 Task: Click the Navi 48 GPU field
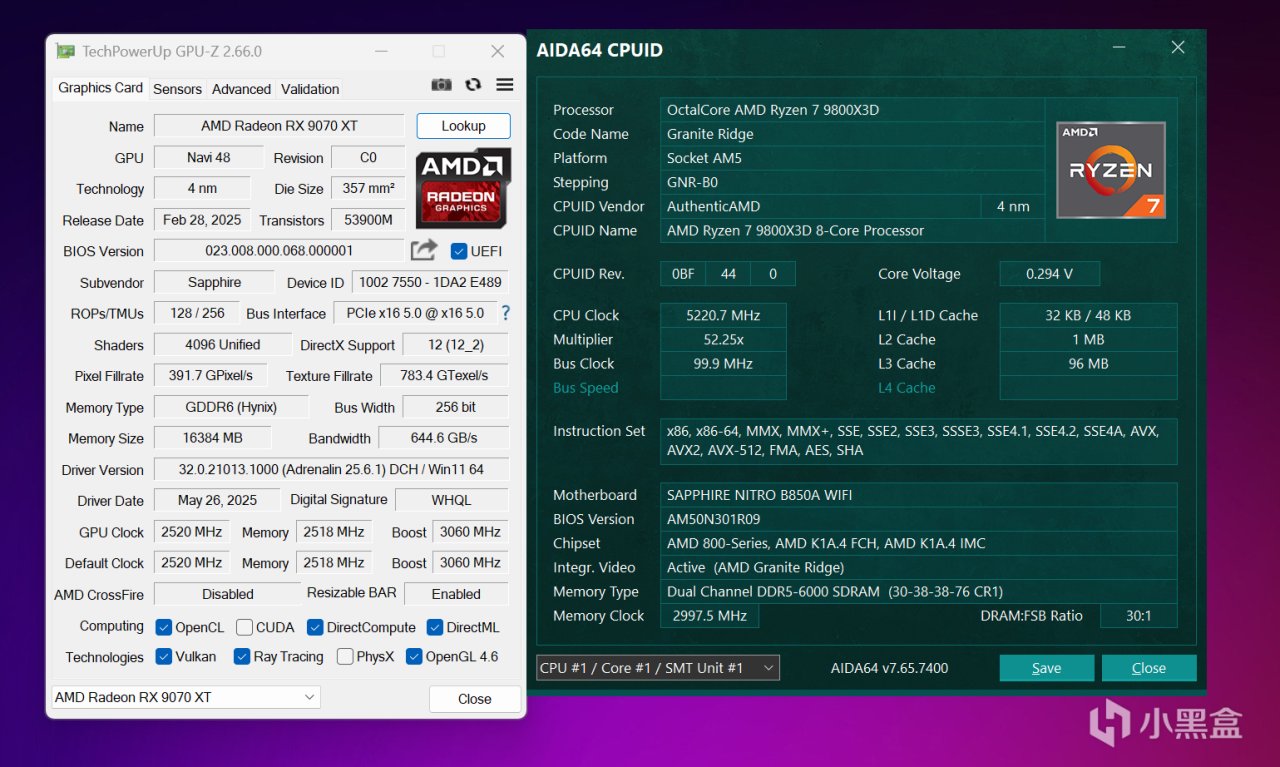click(x=208, y=158)
